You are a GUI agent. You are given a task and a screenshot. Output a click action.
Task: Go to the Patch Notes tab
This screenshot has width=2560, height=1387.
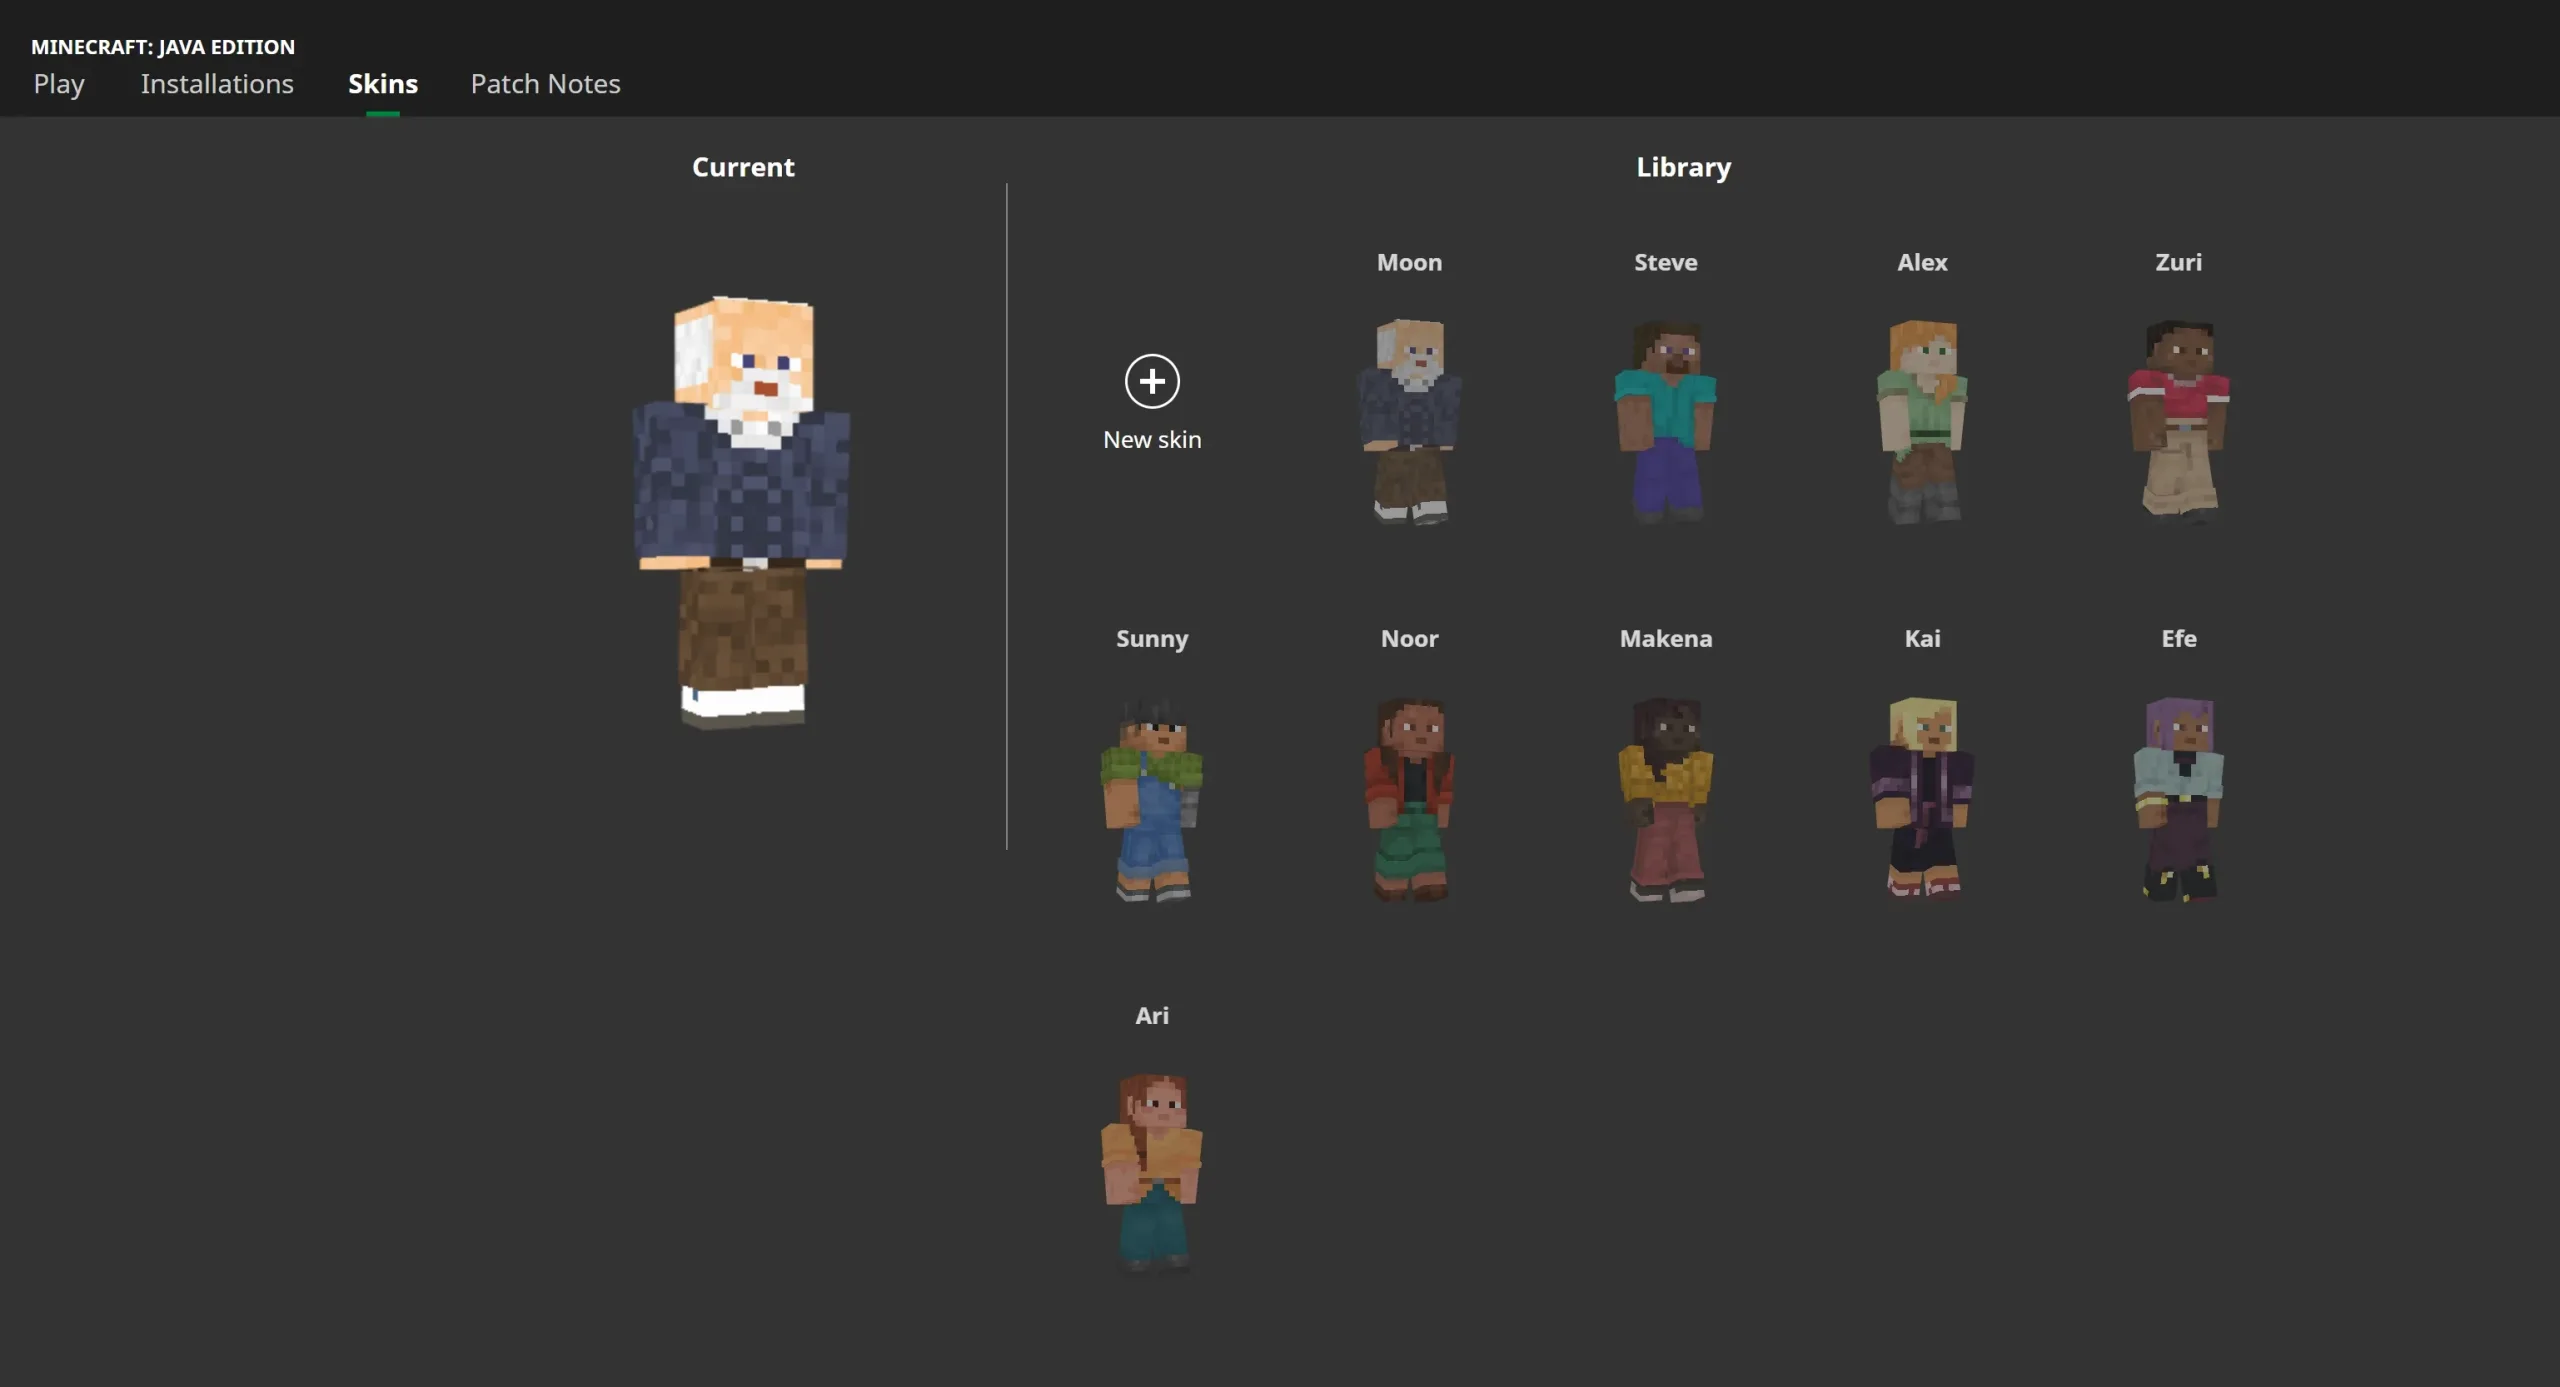click(545, 84)
